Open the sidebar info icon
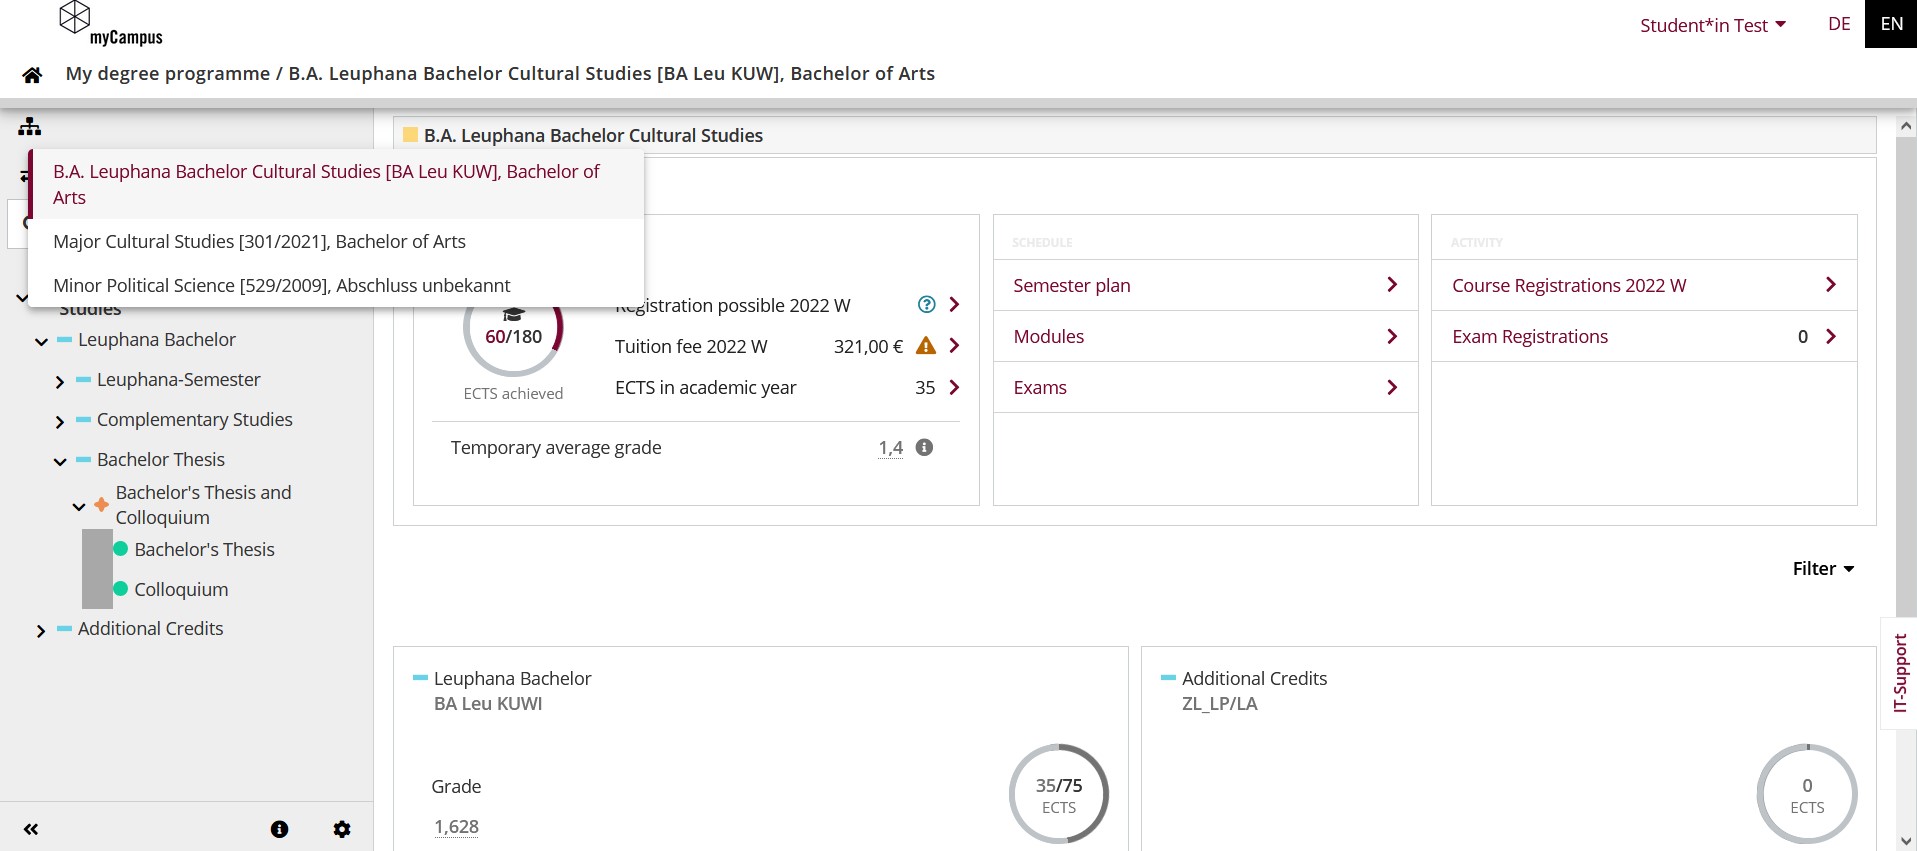The image size is (1917, 851). pyautogui.click(x=279, y=829)
